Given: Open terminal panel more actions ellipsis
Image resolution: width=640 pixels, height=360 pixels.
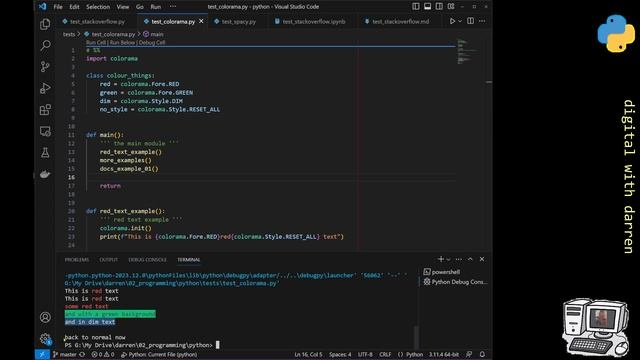Looking at the screenshot, I should coord(459,259).
